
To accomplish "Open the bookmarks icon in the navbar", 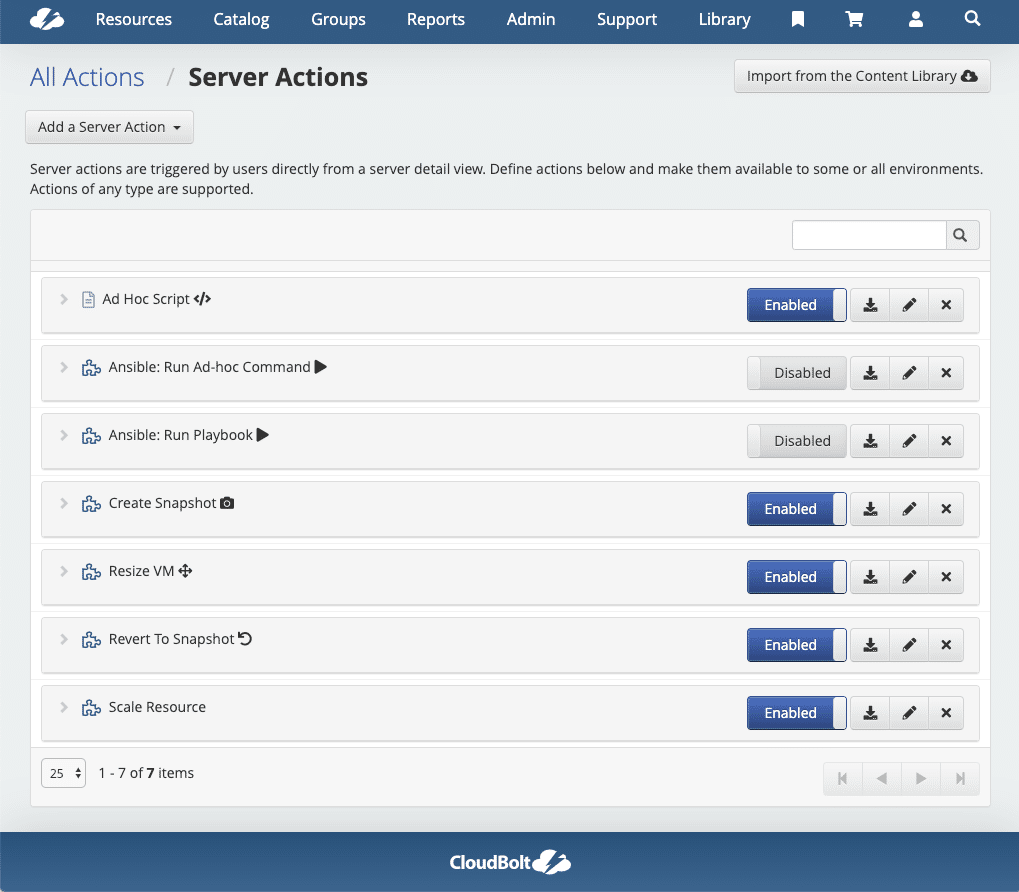I will [x=797, y=19].
